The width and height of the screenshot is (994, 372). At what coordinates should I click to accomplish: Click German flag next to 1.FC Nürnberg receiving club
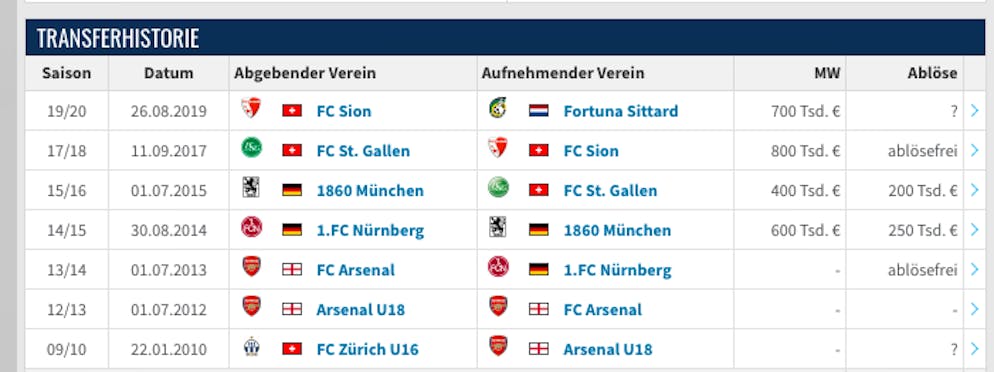coord(539,270)
